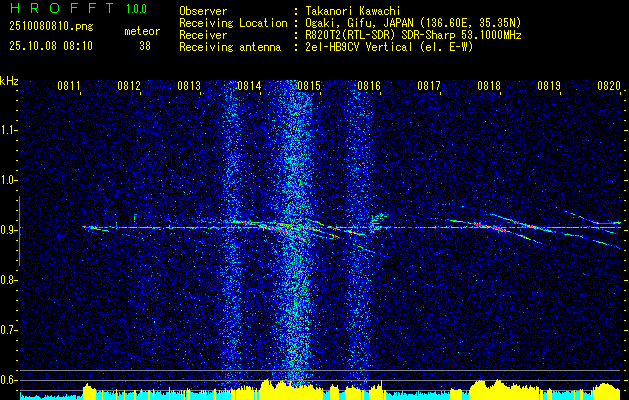Click the date stamp 25.10.08 08:10
Viewport: 629px width, 400px height.
[51, 46]
